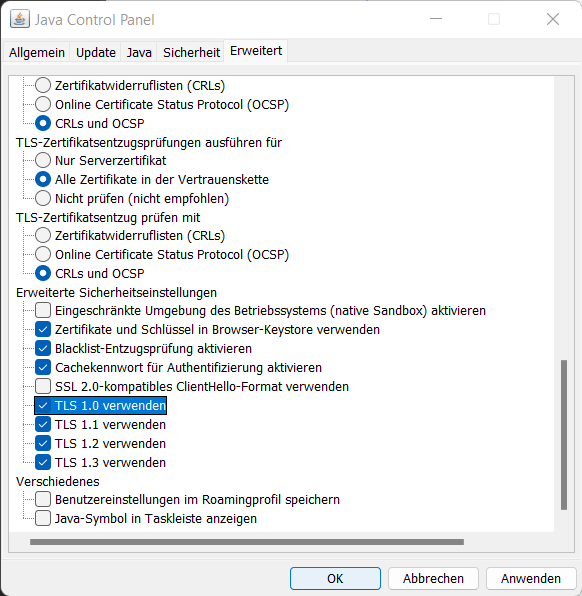Click the OK button
Image resolution: width=582 pixels, height=596 pixels.
(x=335, y=578)
